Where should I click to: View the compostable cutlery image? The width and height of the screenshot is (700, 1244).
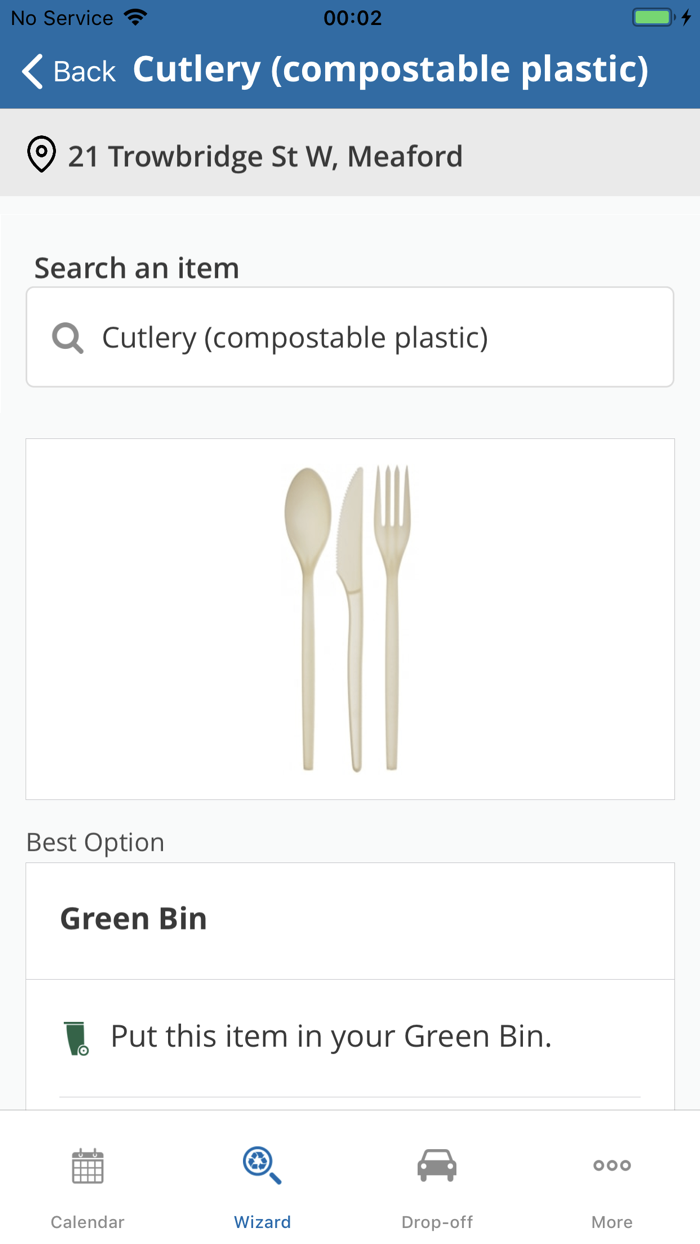coord(350,618)
